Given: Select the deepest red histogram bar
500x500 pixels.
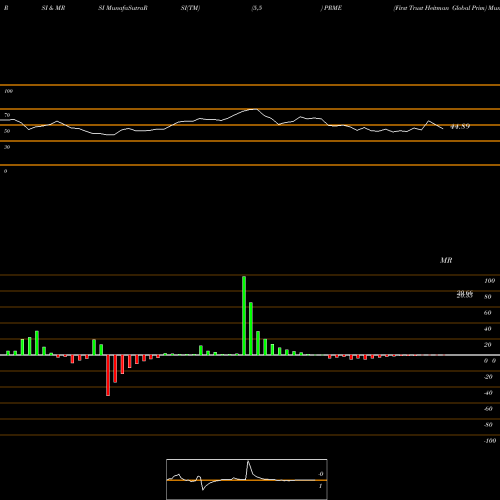Looking at the screenshot, I should click(108, 375).
